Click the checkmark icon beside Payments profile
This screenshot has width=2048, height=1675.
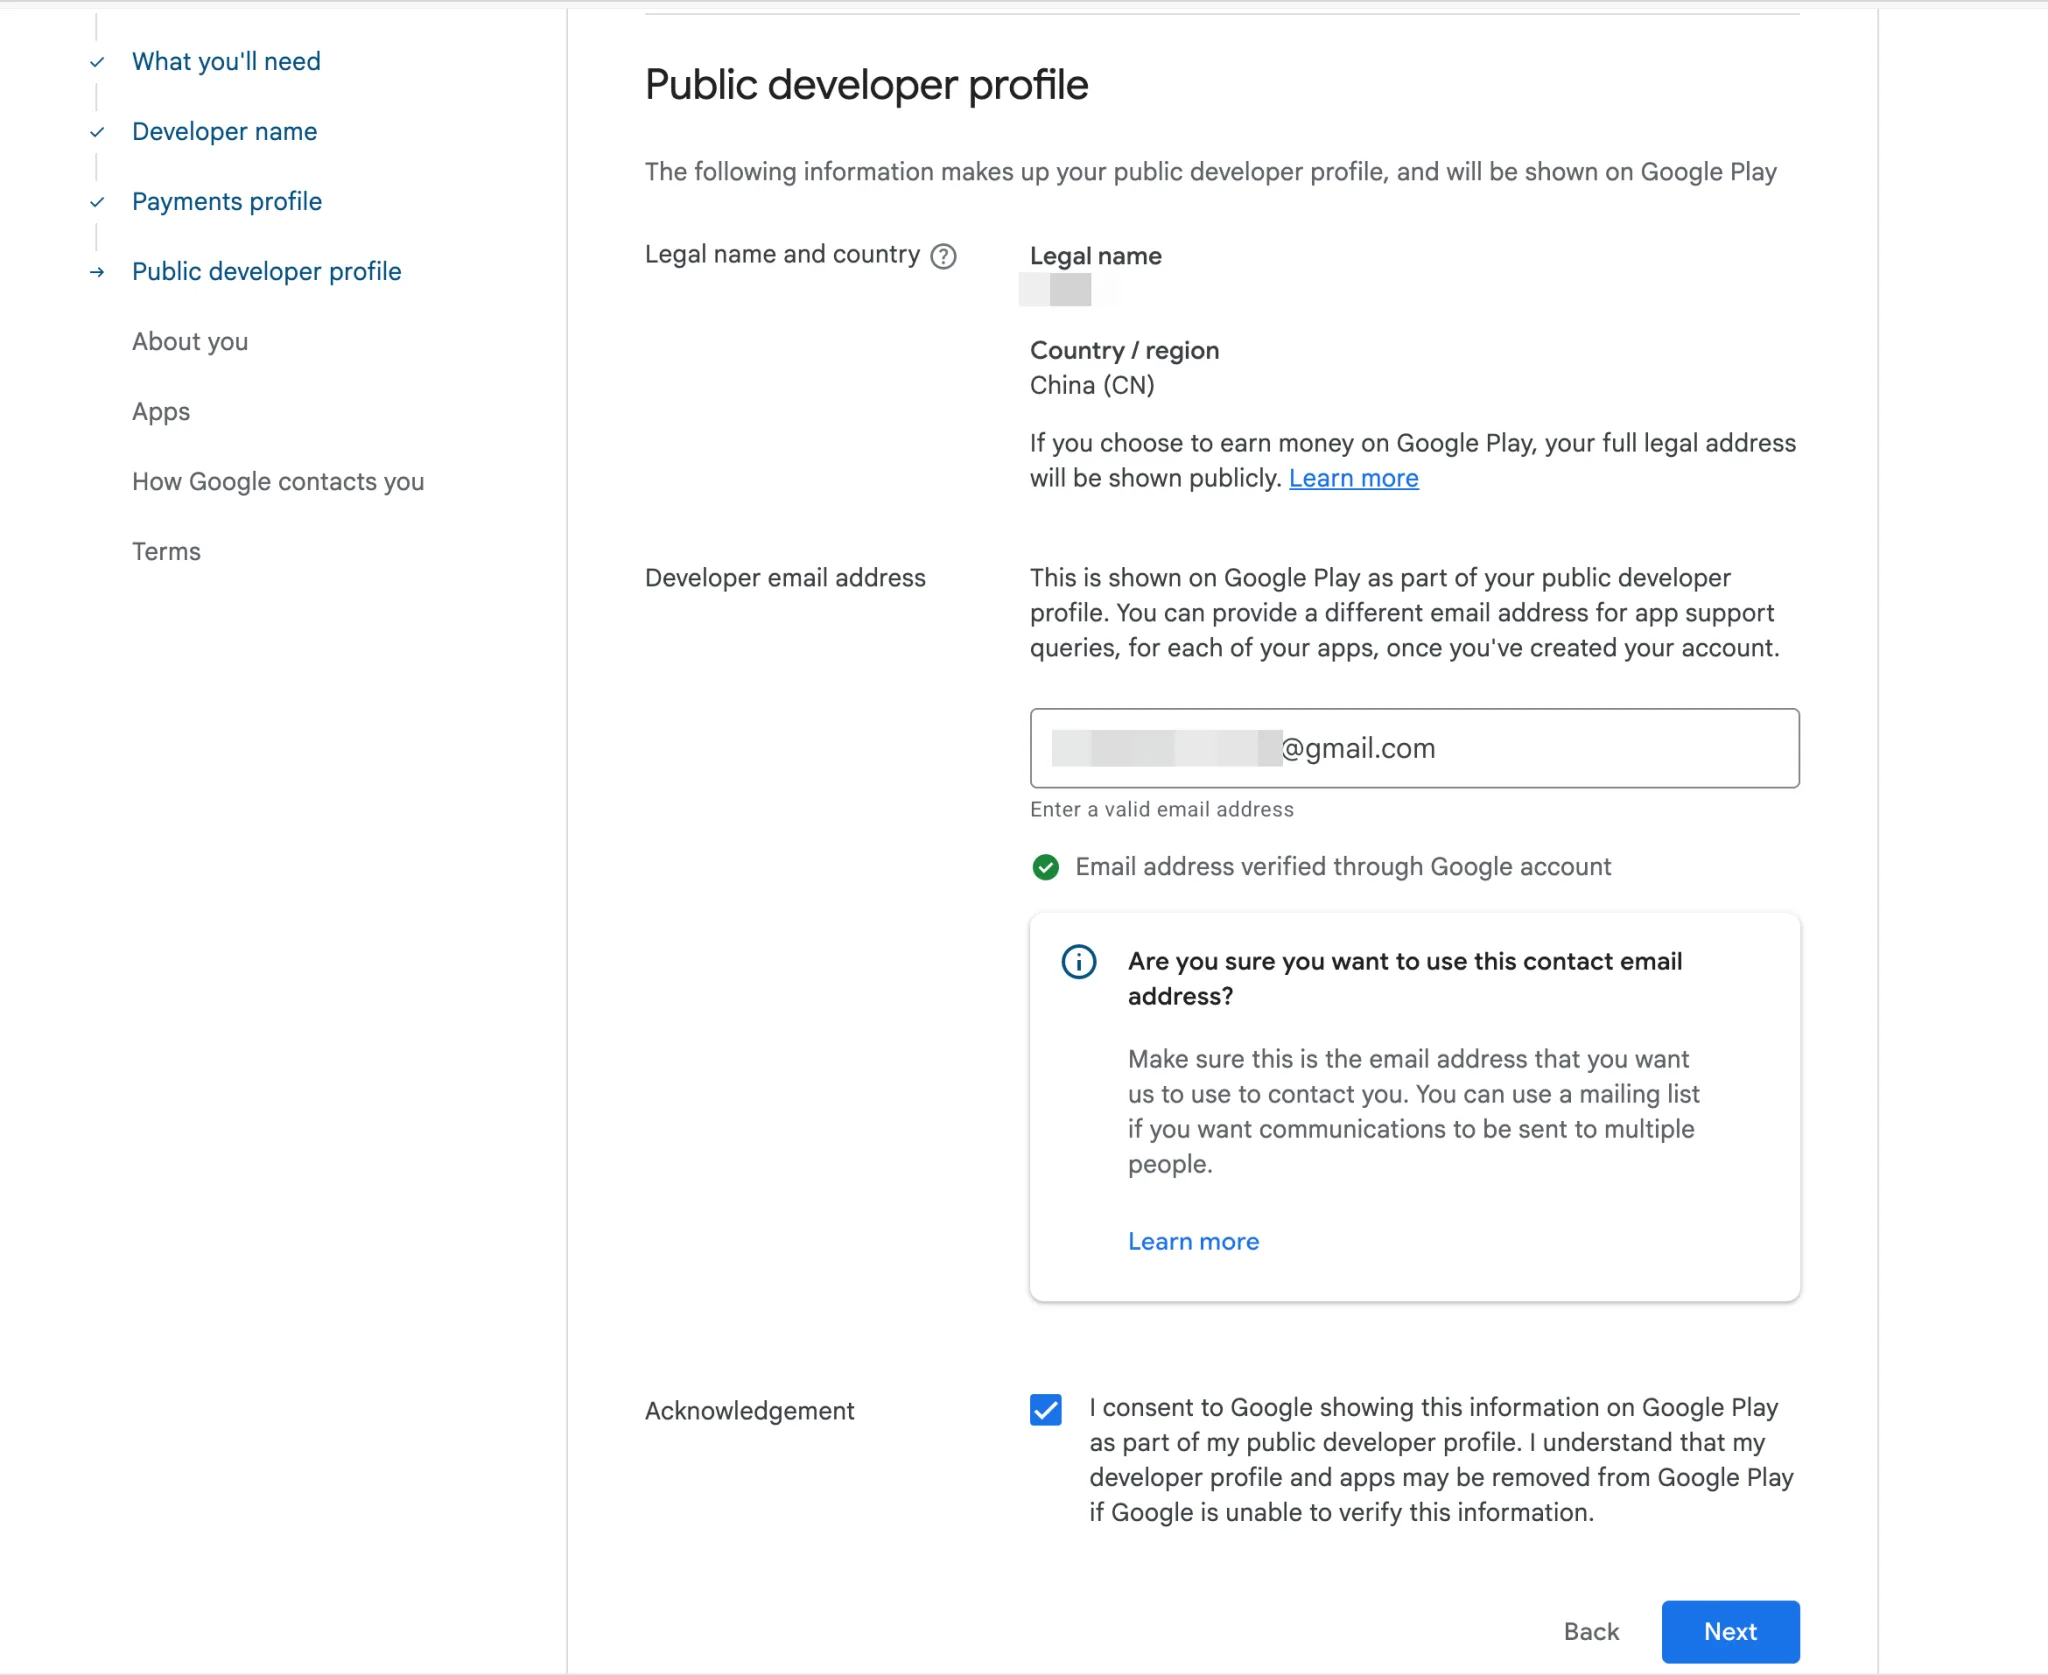click(96, 202)
